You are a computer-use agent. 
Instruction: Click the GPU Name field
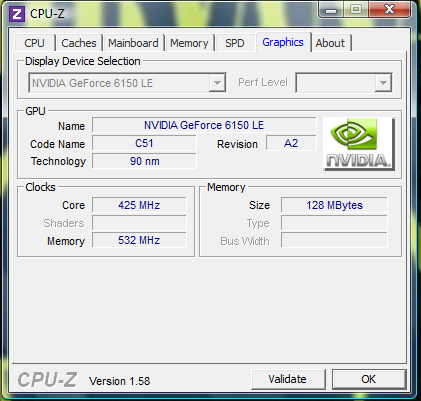point(204,125)
